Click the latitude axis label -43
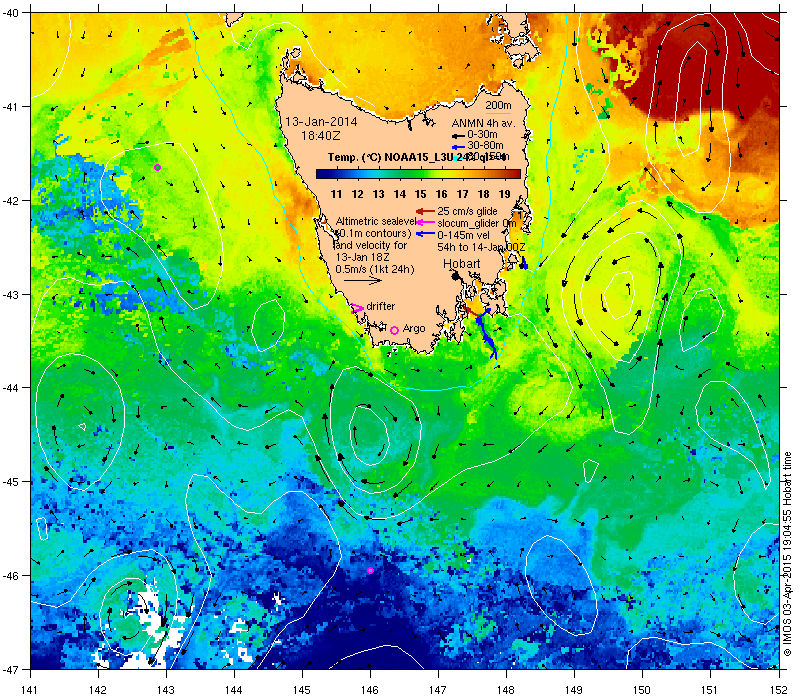 click(10, 294)
